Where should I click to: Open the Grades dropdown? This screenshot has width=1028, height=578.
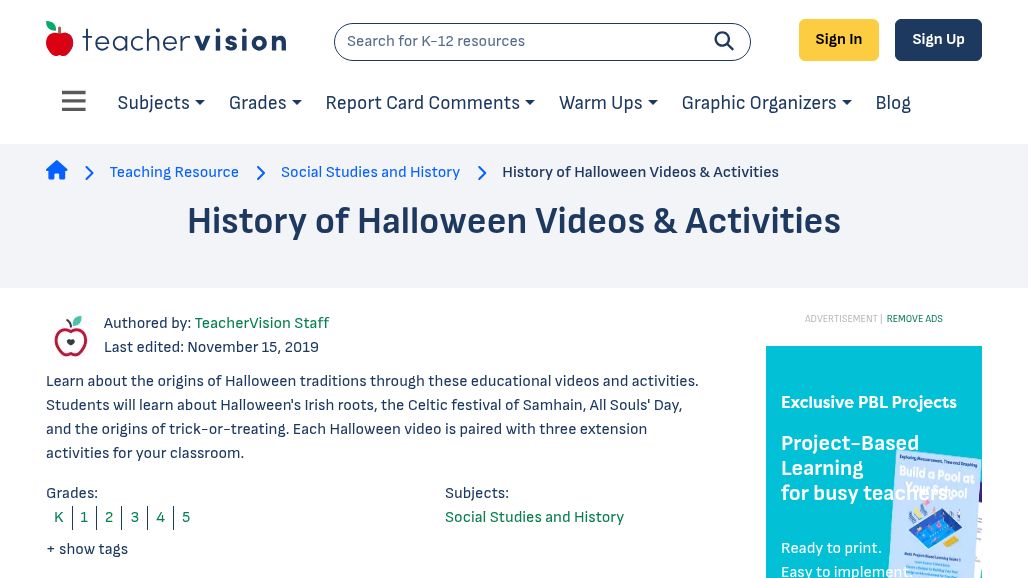[x=264, y=103]
